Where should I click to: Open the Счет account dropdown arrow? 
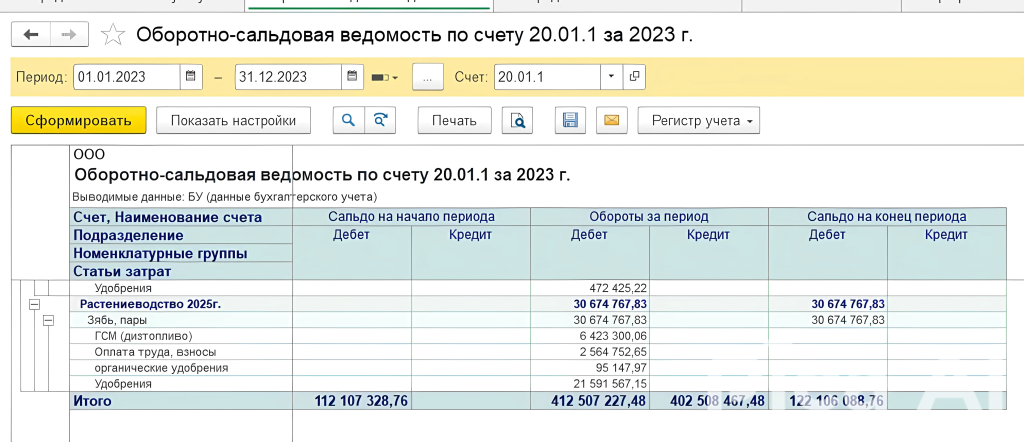611,77
